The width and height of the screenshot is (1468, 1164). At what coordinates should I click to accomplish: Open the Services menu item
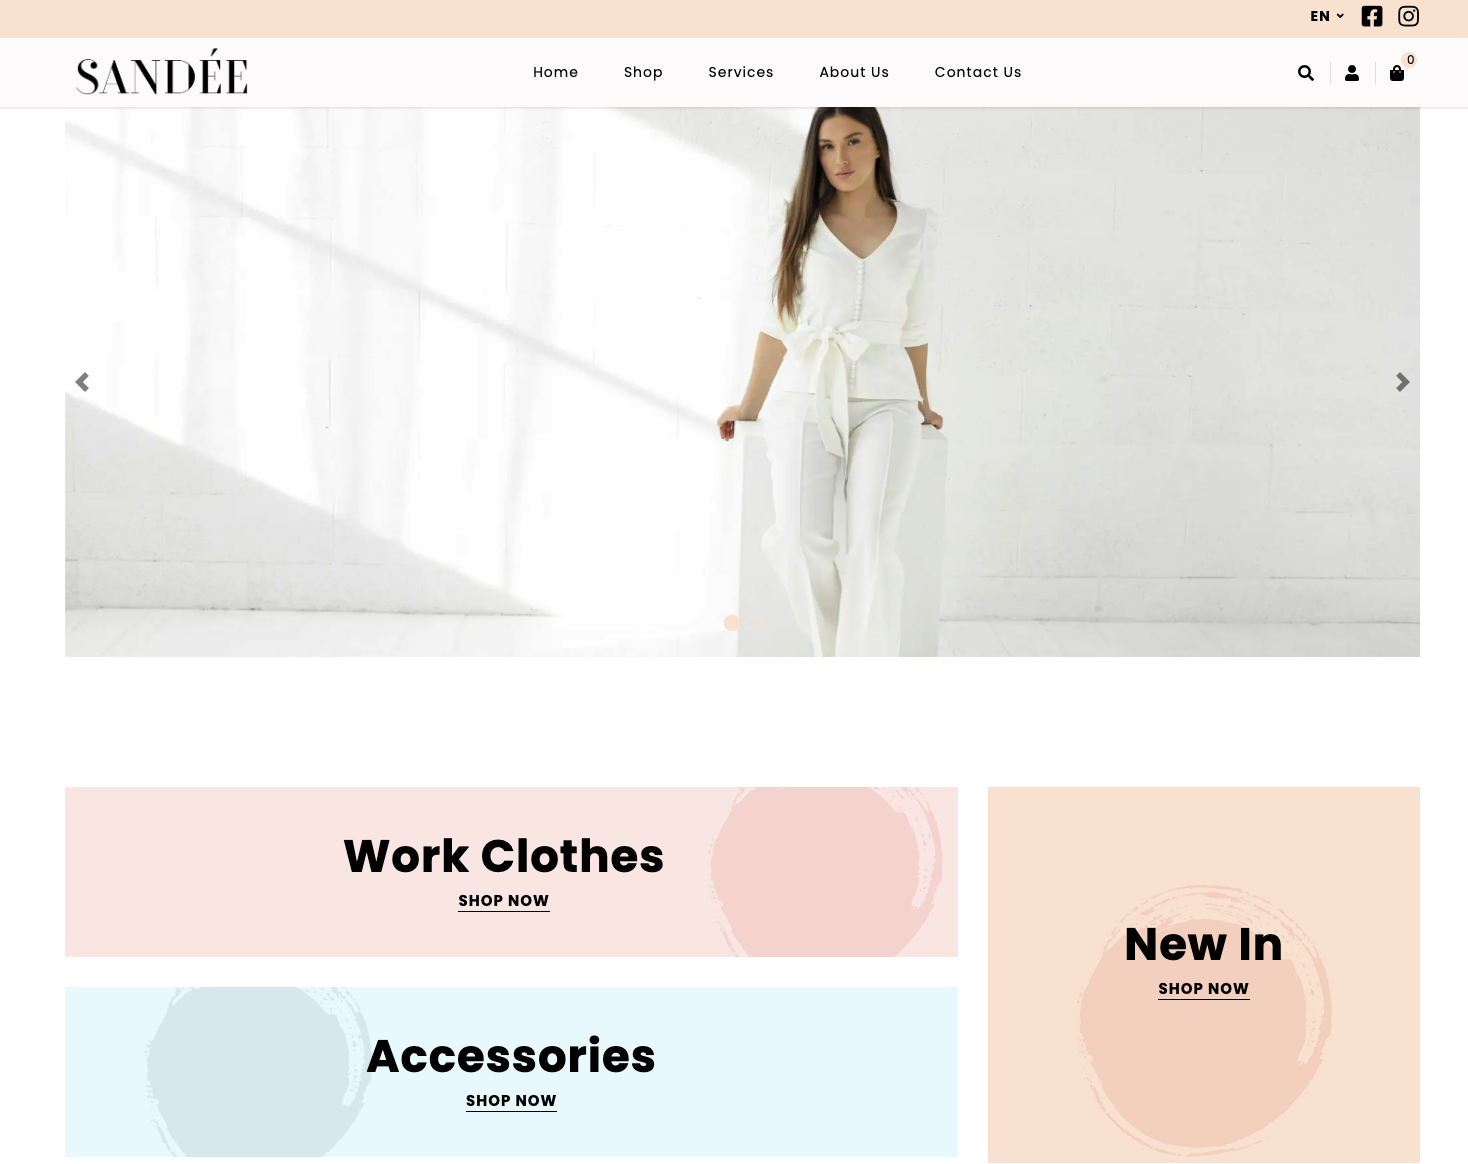click(x=741, y=72)
